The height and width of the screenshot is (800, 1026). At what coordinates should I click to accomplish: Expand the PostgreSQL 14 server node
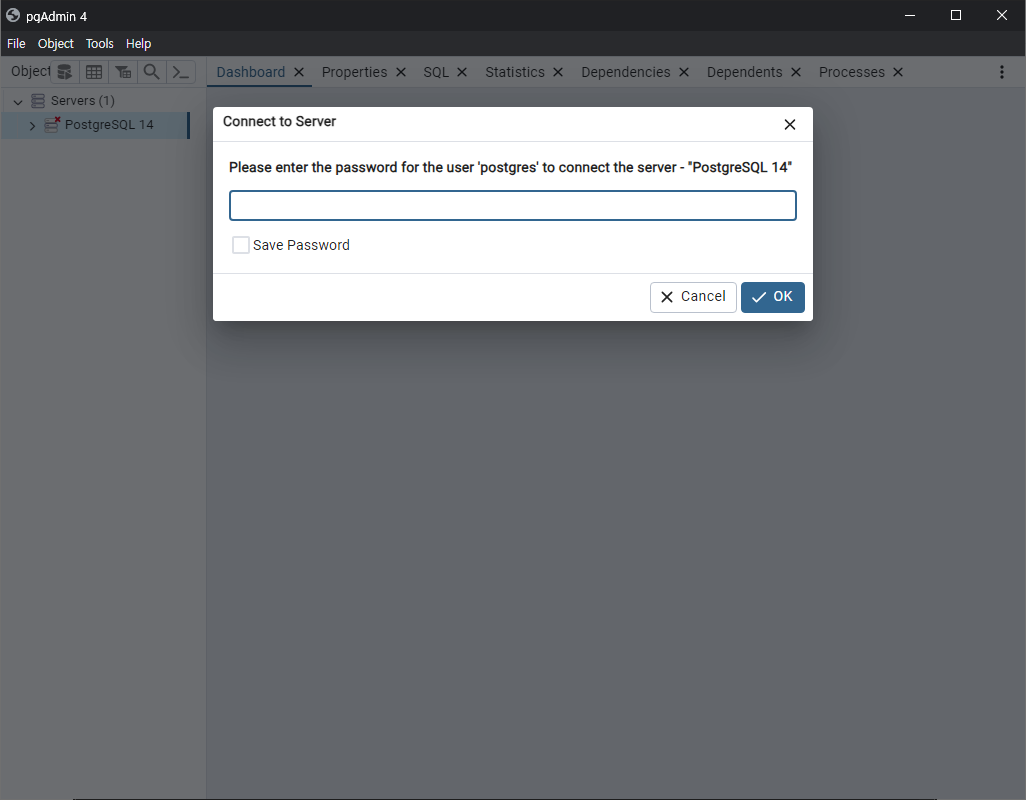[32, 126]
